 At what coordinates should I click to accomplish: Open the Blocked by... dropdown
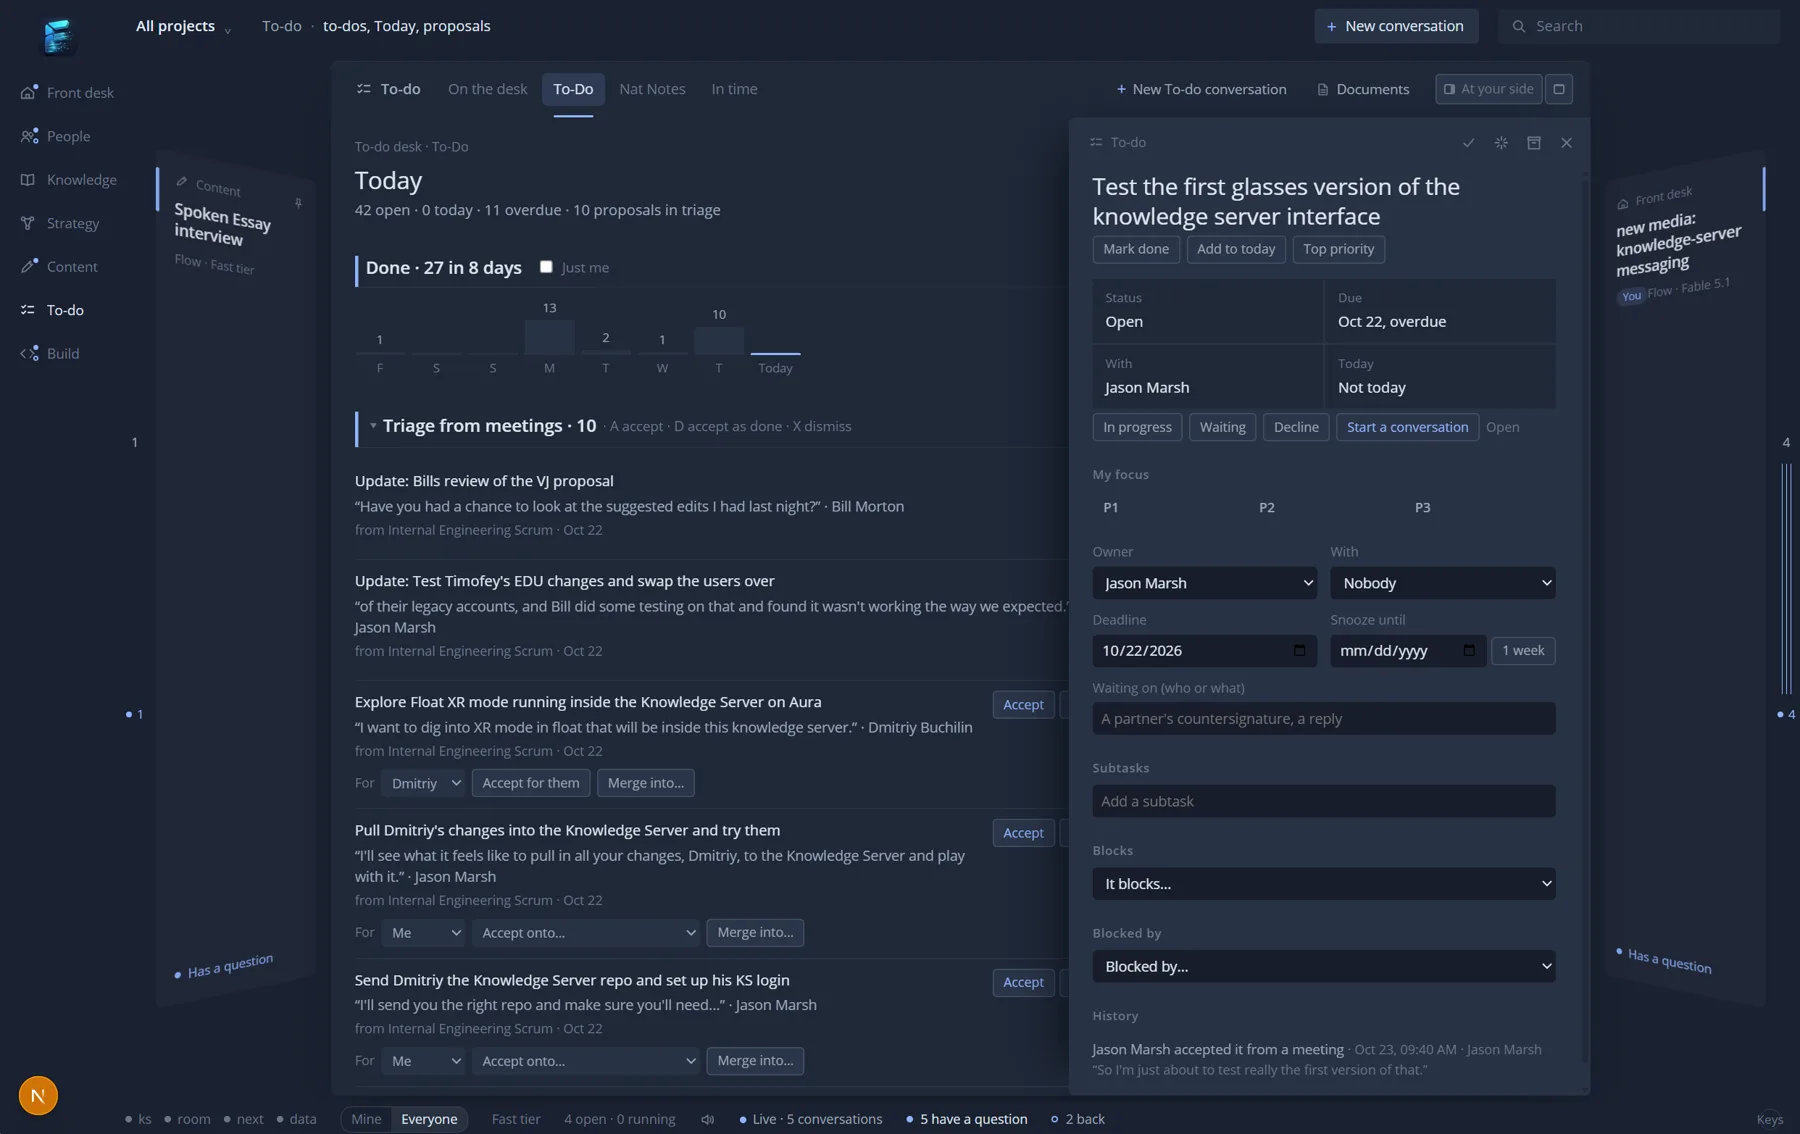point(1324,967)
